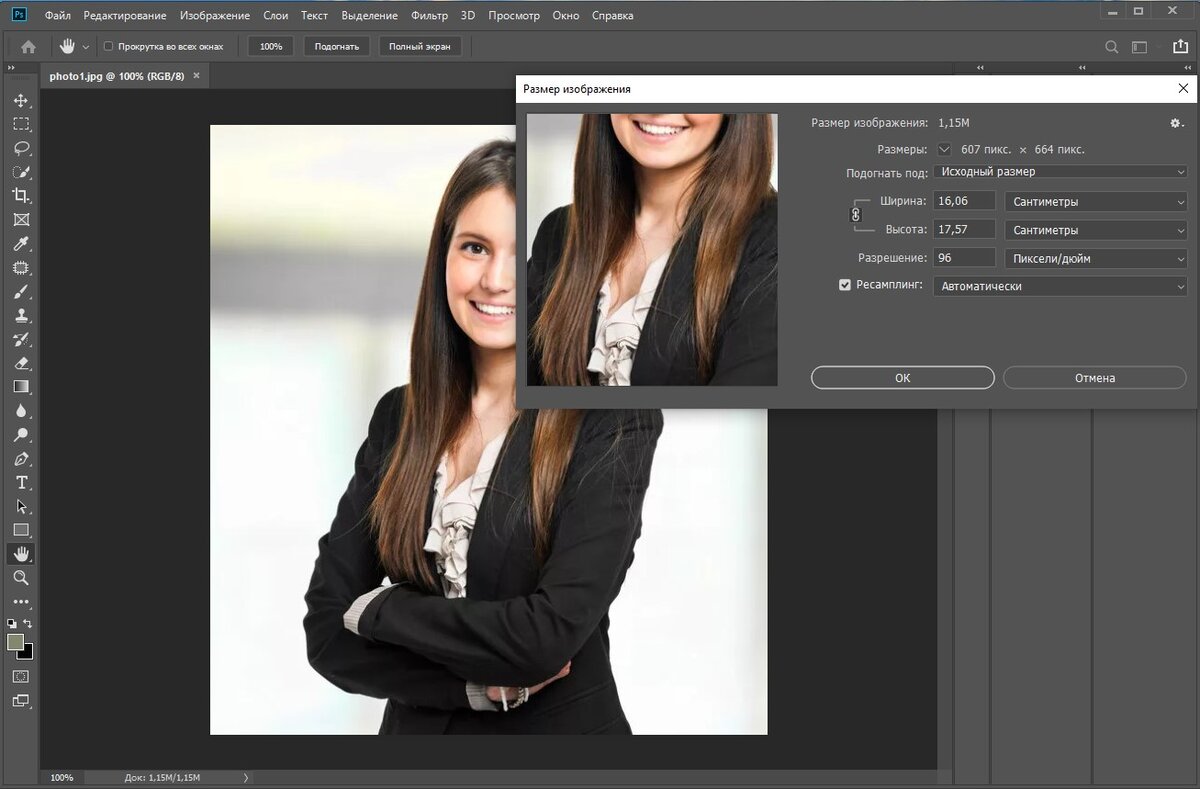
Task: Select the Horizontal Type tool
Action: 21,483
